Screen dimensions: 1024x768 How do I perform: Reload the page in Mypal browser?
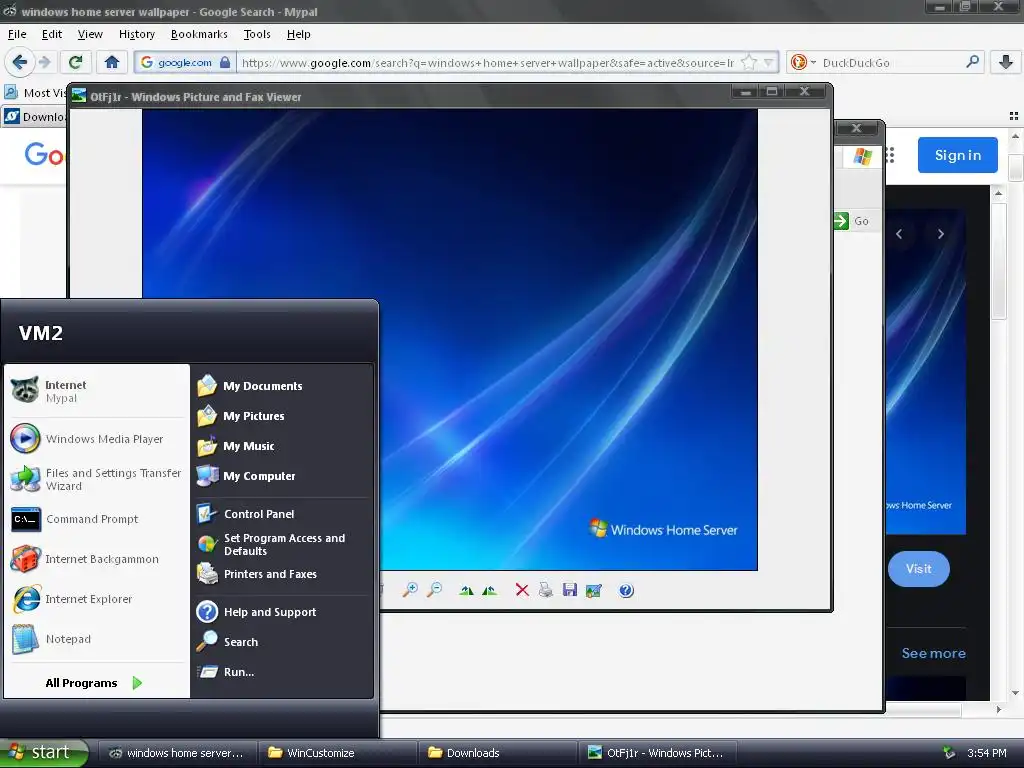coord(75,62)
